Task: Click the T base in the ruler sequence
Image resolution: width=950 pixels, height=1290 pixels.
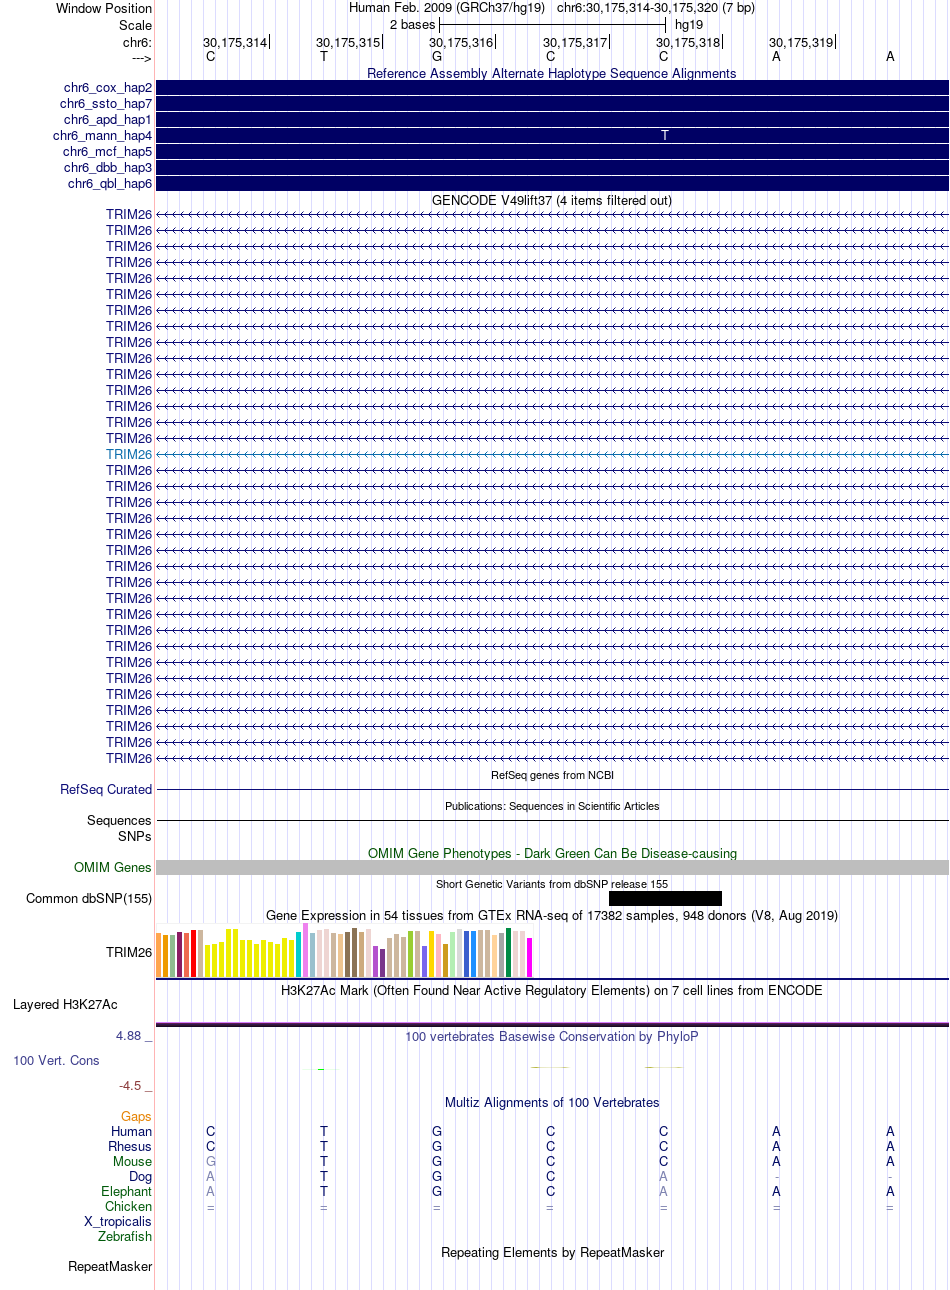Action: (323, 56)
